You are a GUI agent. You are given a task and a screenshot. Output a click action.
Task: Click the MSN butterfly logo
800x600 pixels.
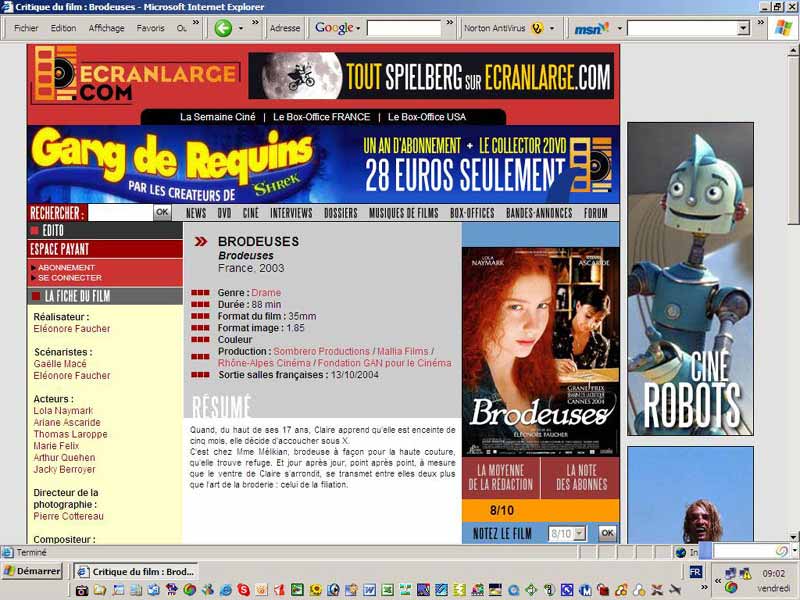[589, 28]
